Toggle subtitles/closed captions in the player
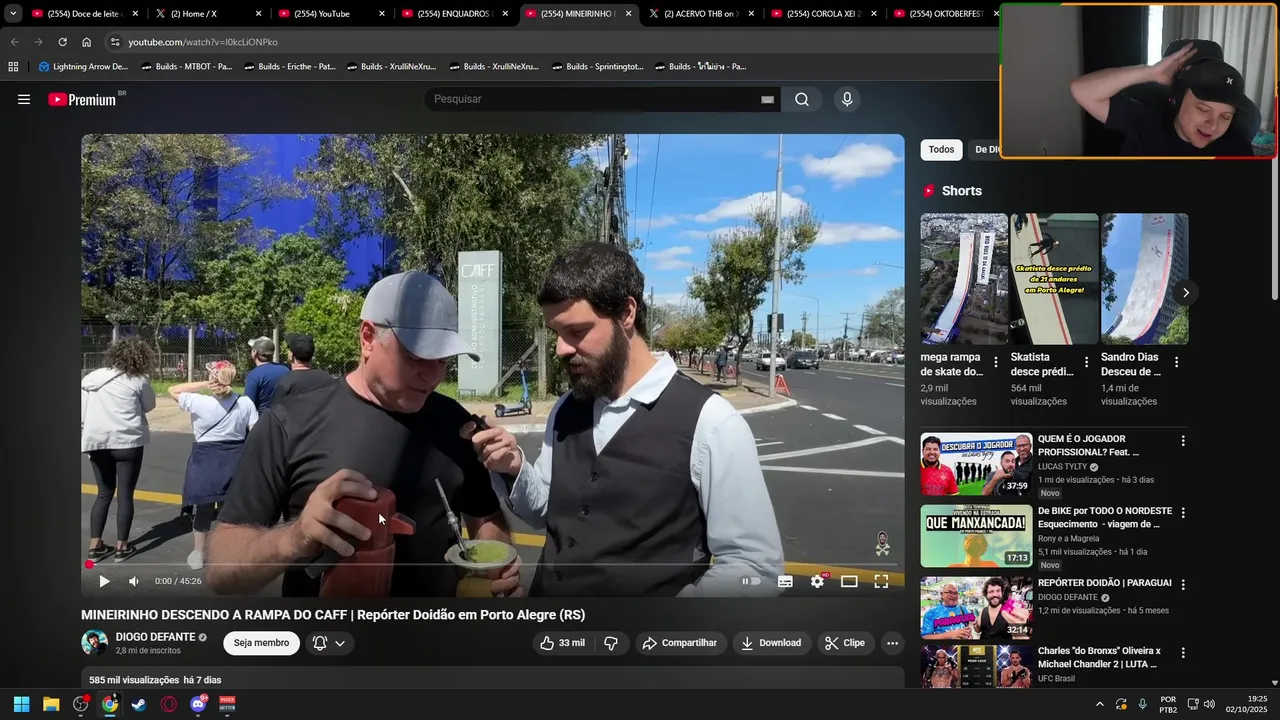The height and width of the screenshot is (720, 1280). pyautogui.click(x=786, y=581)
